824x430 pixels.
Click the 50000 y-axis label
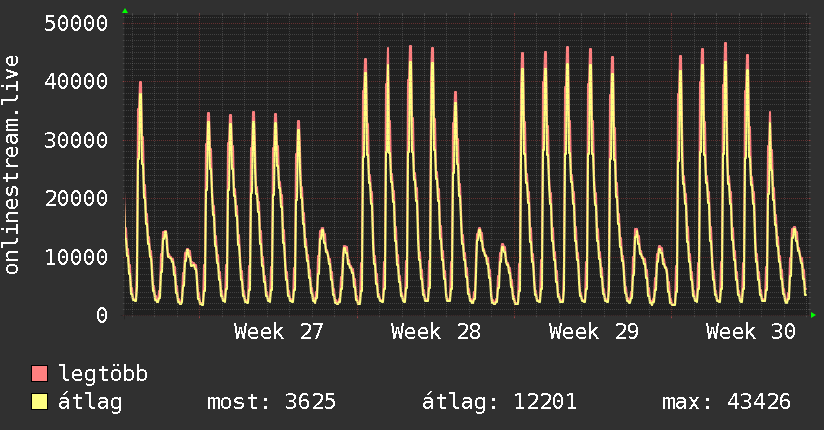point(76,23)
